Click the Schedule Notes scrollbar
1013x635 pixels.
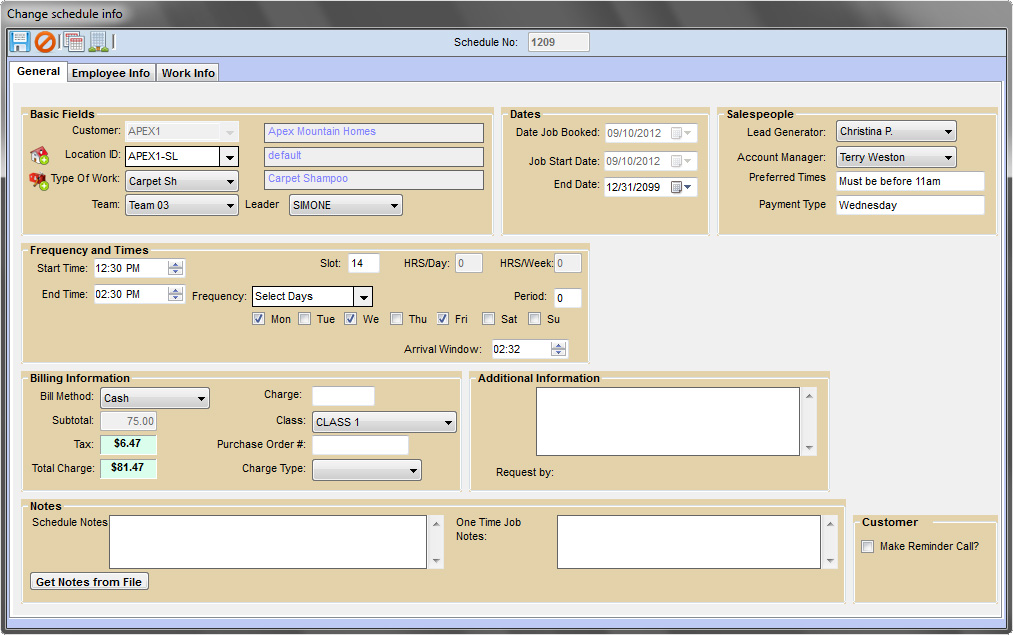[x=436, y=542]
